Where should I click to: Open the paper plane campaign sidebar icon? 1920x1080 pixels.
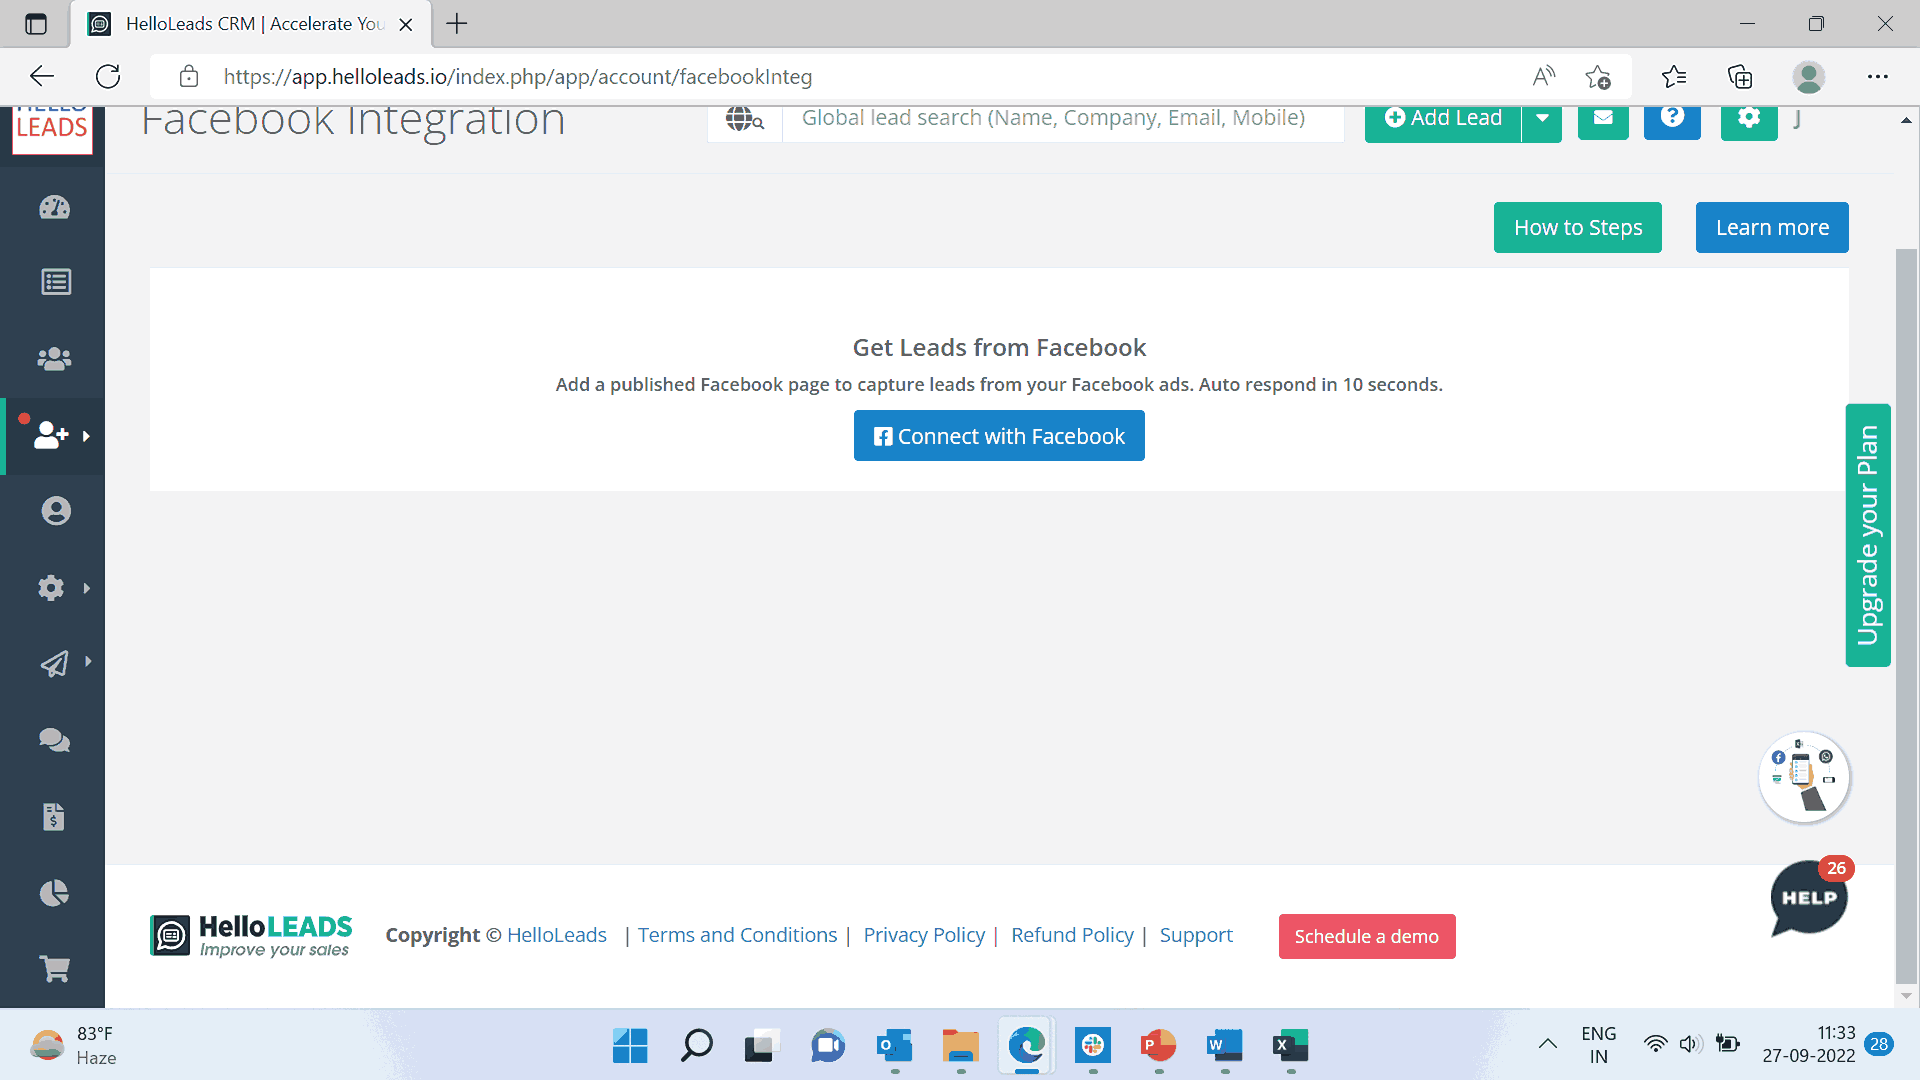tap(54, 664)
